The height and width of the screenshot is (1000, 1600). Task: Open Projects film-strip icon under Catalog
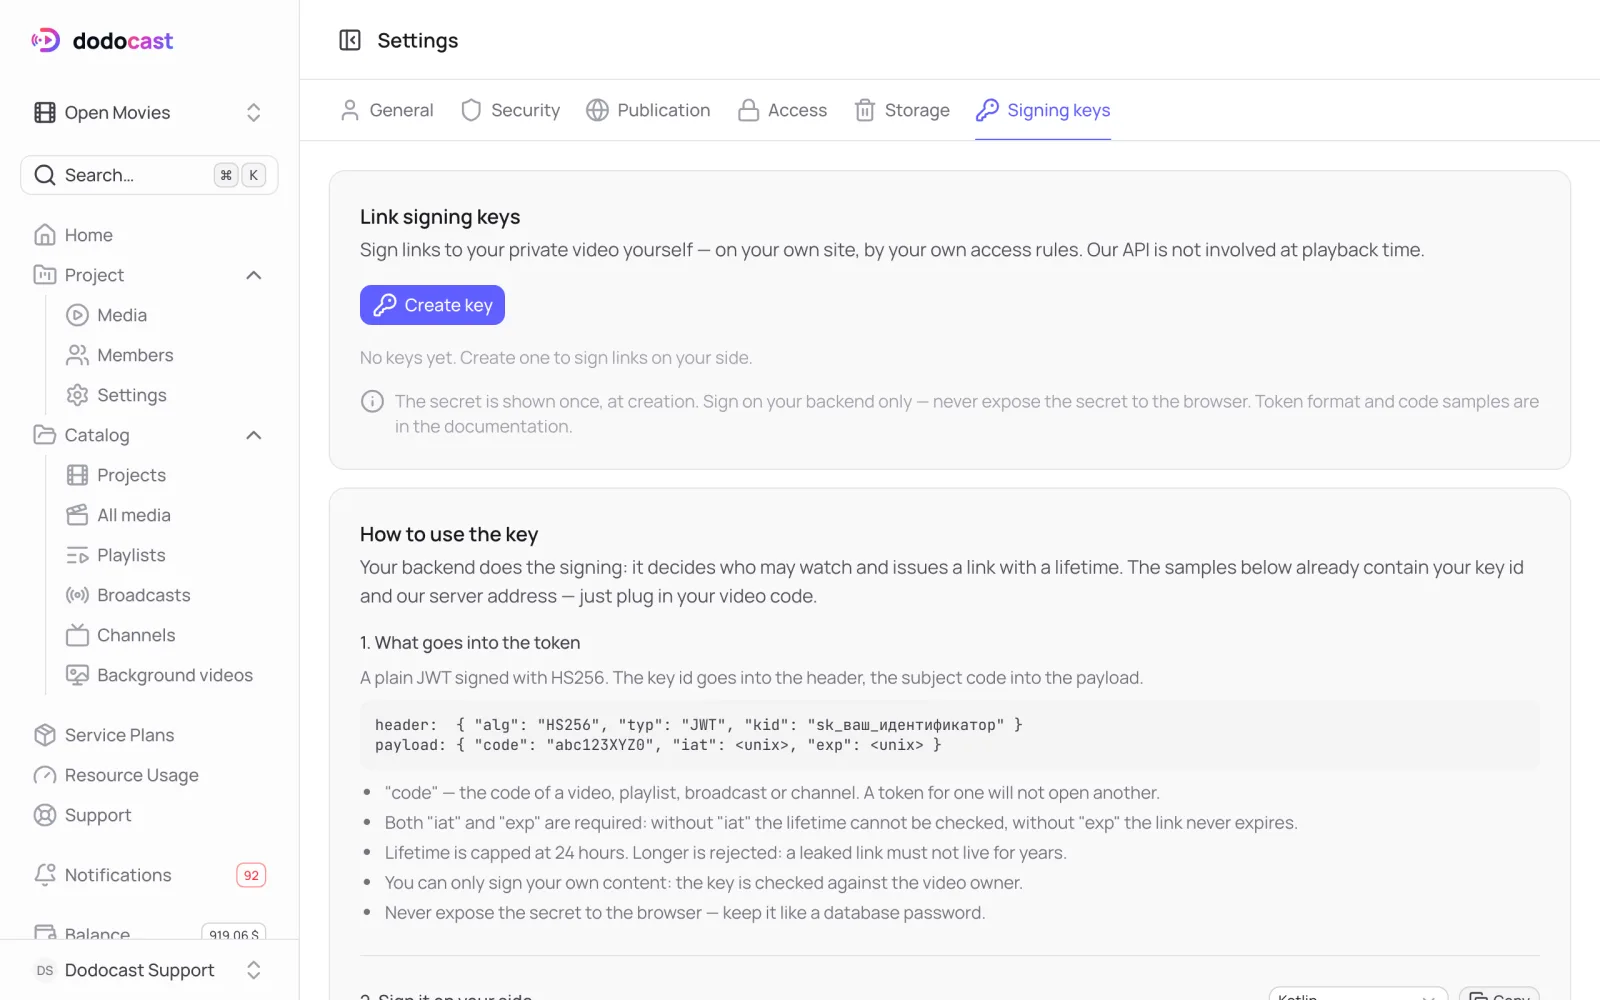point(77,475)
